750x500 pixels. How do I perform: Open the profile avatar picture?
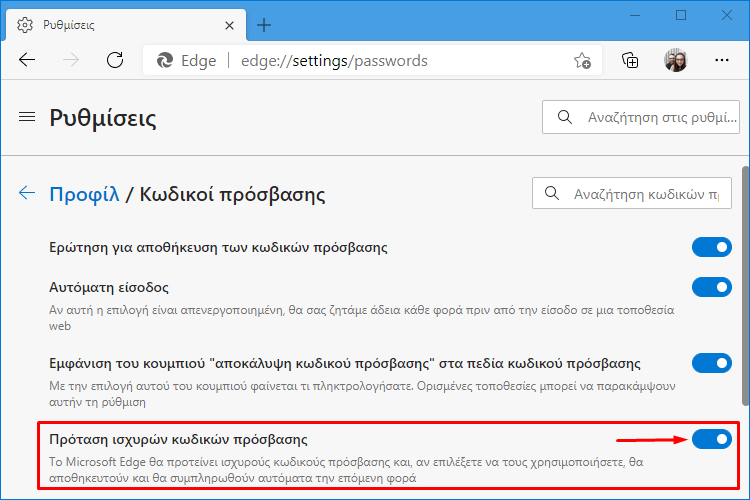coord(675,60)
